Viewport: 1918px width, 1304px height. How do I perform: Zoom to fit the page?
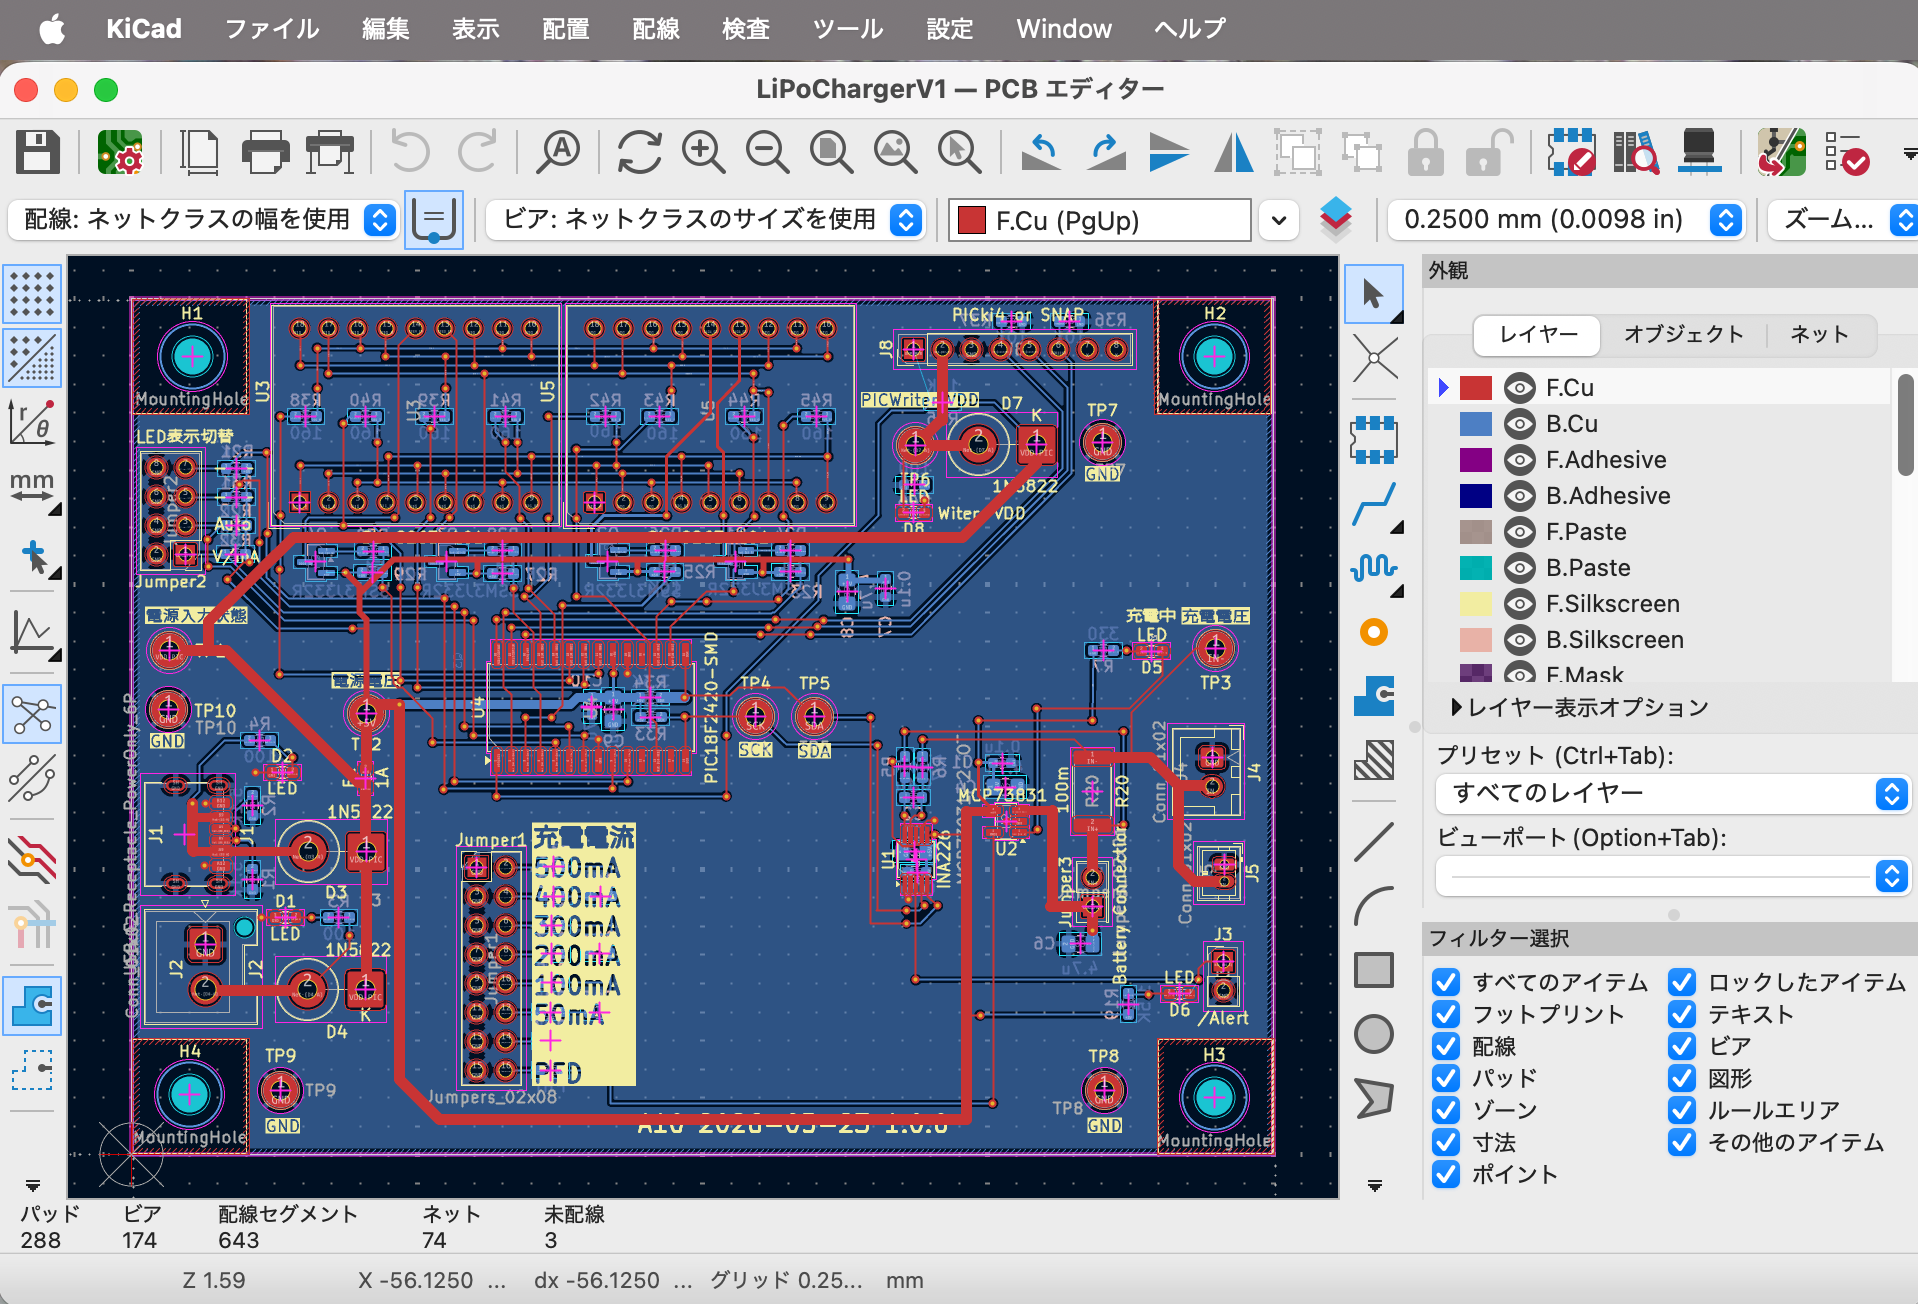click(832, 153)
